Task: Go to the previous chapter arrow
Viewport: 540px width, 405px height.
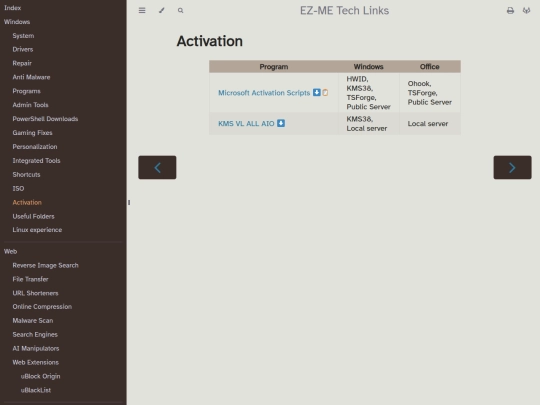Action: [157, 167]
